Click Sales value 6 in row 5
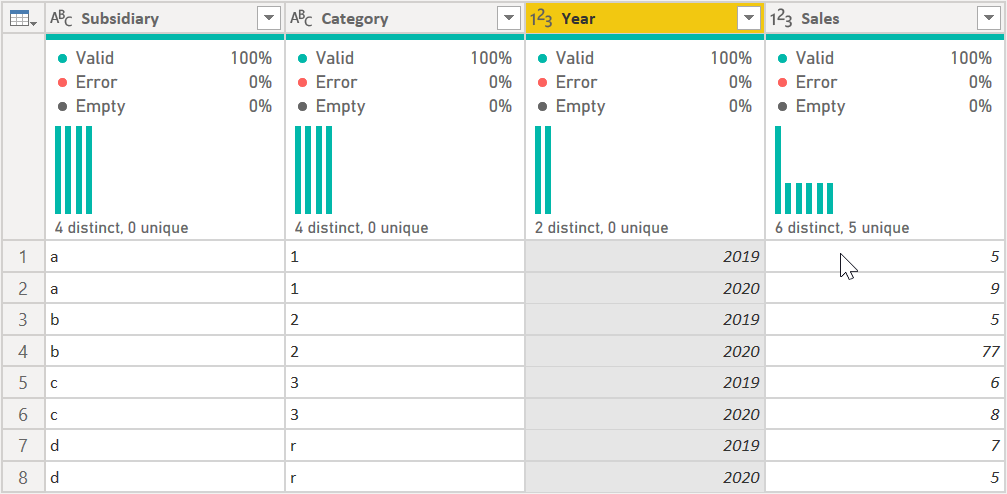The width and height of the screenshot is (1007, 494). click(886, 382)
